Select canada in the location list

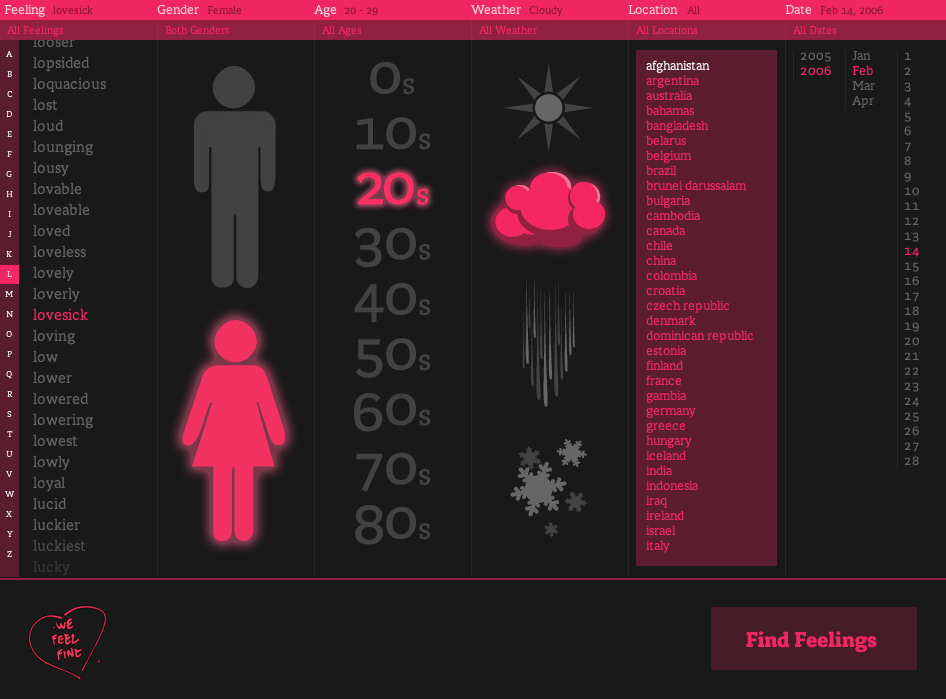point(665,231)
